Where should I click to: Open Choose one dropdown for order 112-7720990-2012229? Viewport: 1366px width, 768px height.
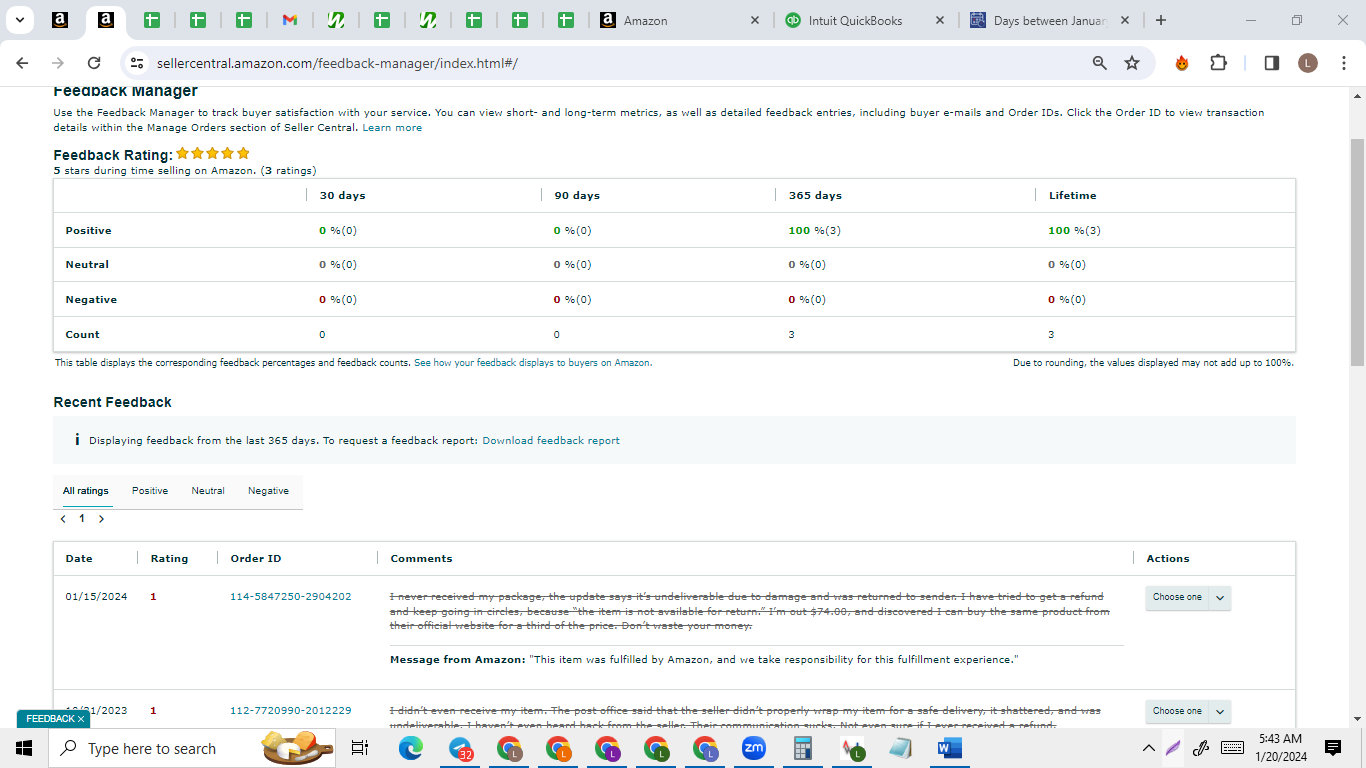coord(1188,711)
